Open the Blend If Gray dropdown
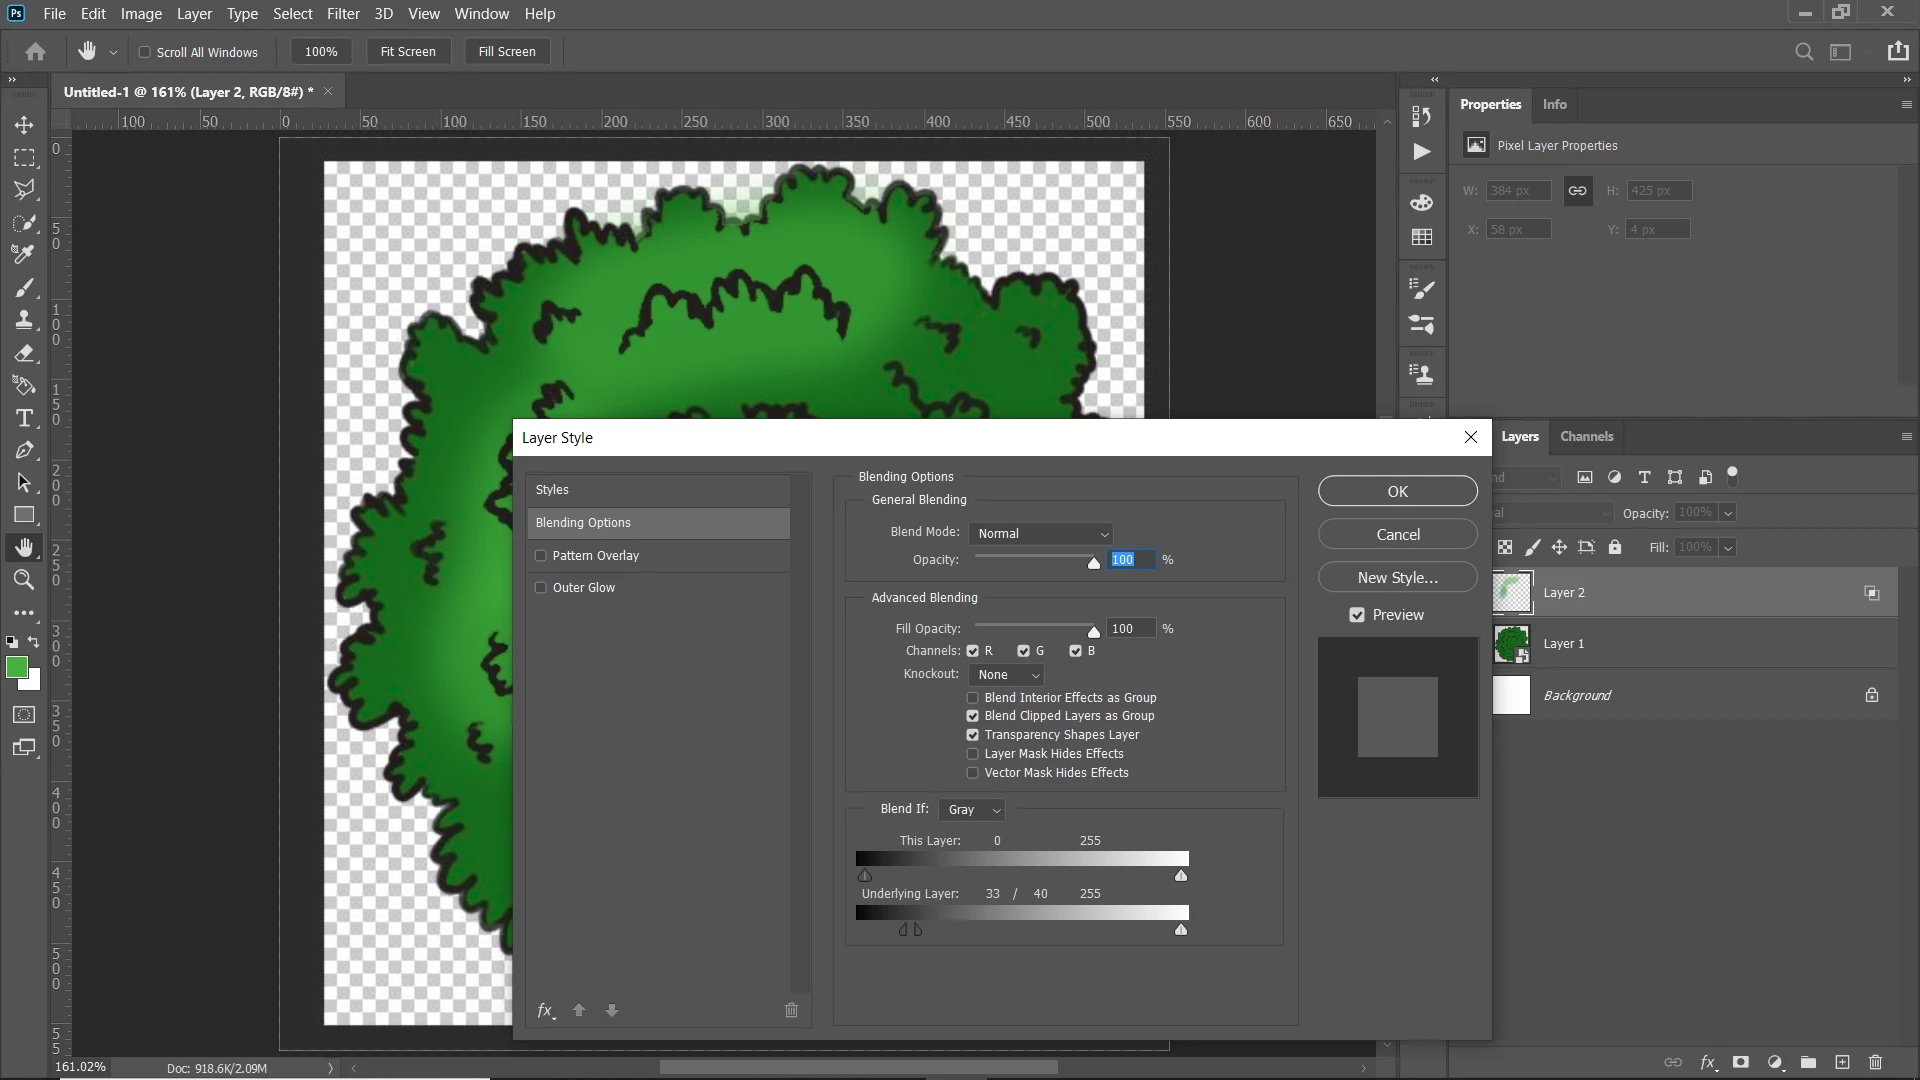The width and height of the screenshot is (1920, 1080). pyautogui.click(x=972, y=810)
